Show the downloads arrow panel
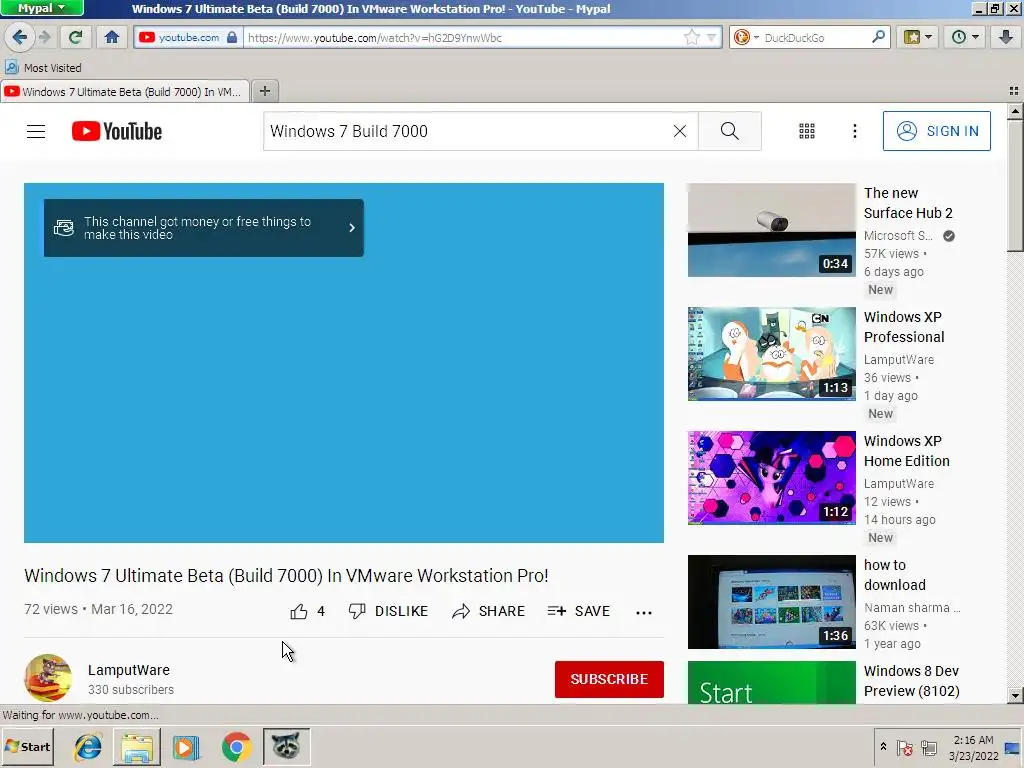This screenshot has height=768, width=1024. point(1006,37)
